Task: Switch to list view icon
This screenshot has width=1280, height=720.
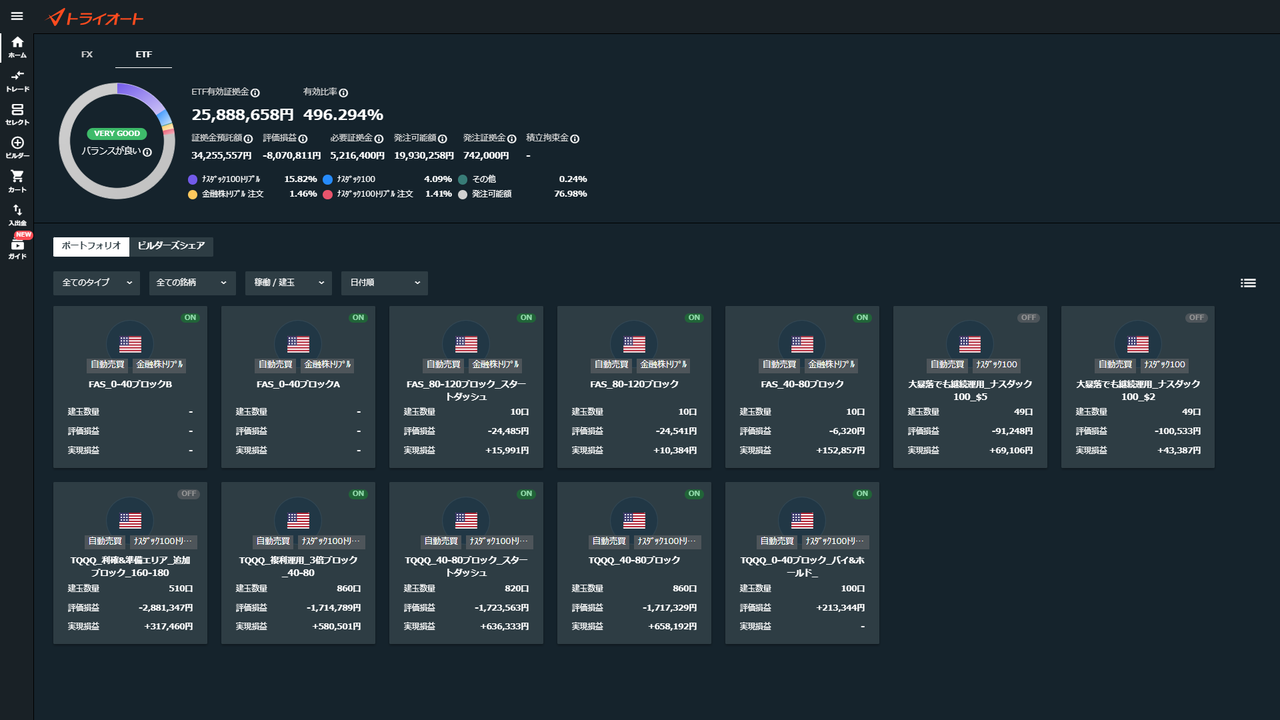Action: (x=1248, y=283)
